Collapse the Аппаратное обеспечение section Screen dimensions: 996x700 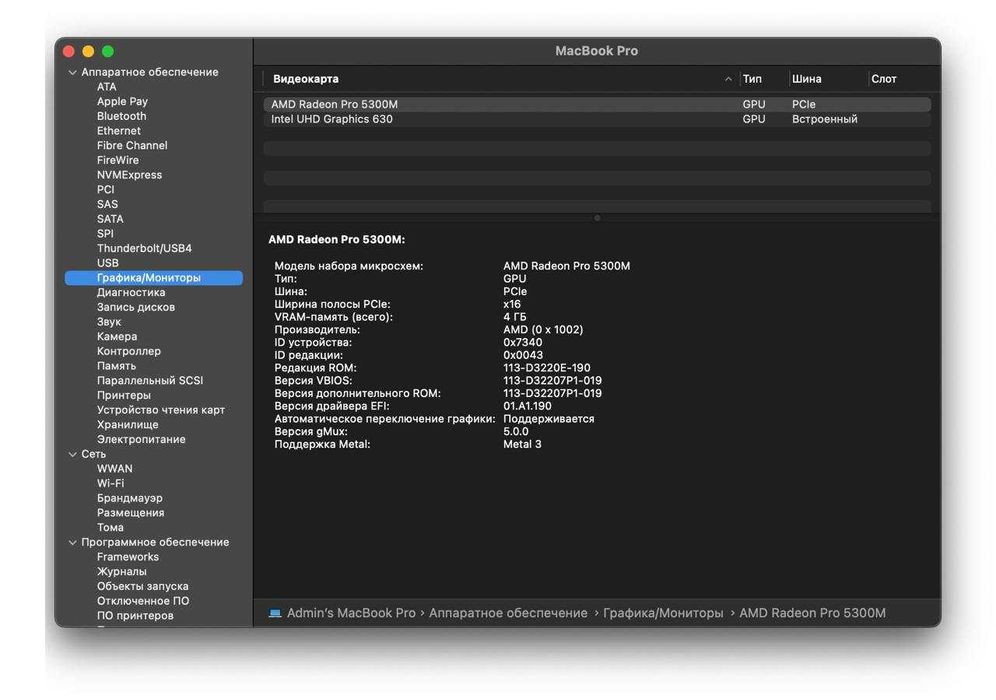click(x=72, y=72)
